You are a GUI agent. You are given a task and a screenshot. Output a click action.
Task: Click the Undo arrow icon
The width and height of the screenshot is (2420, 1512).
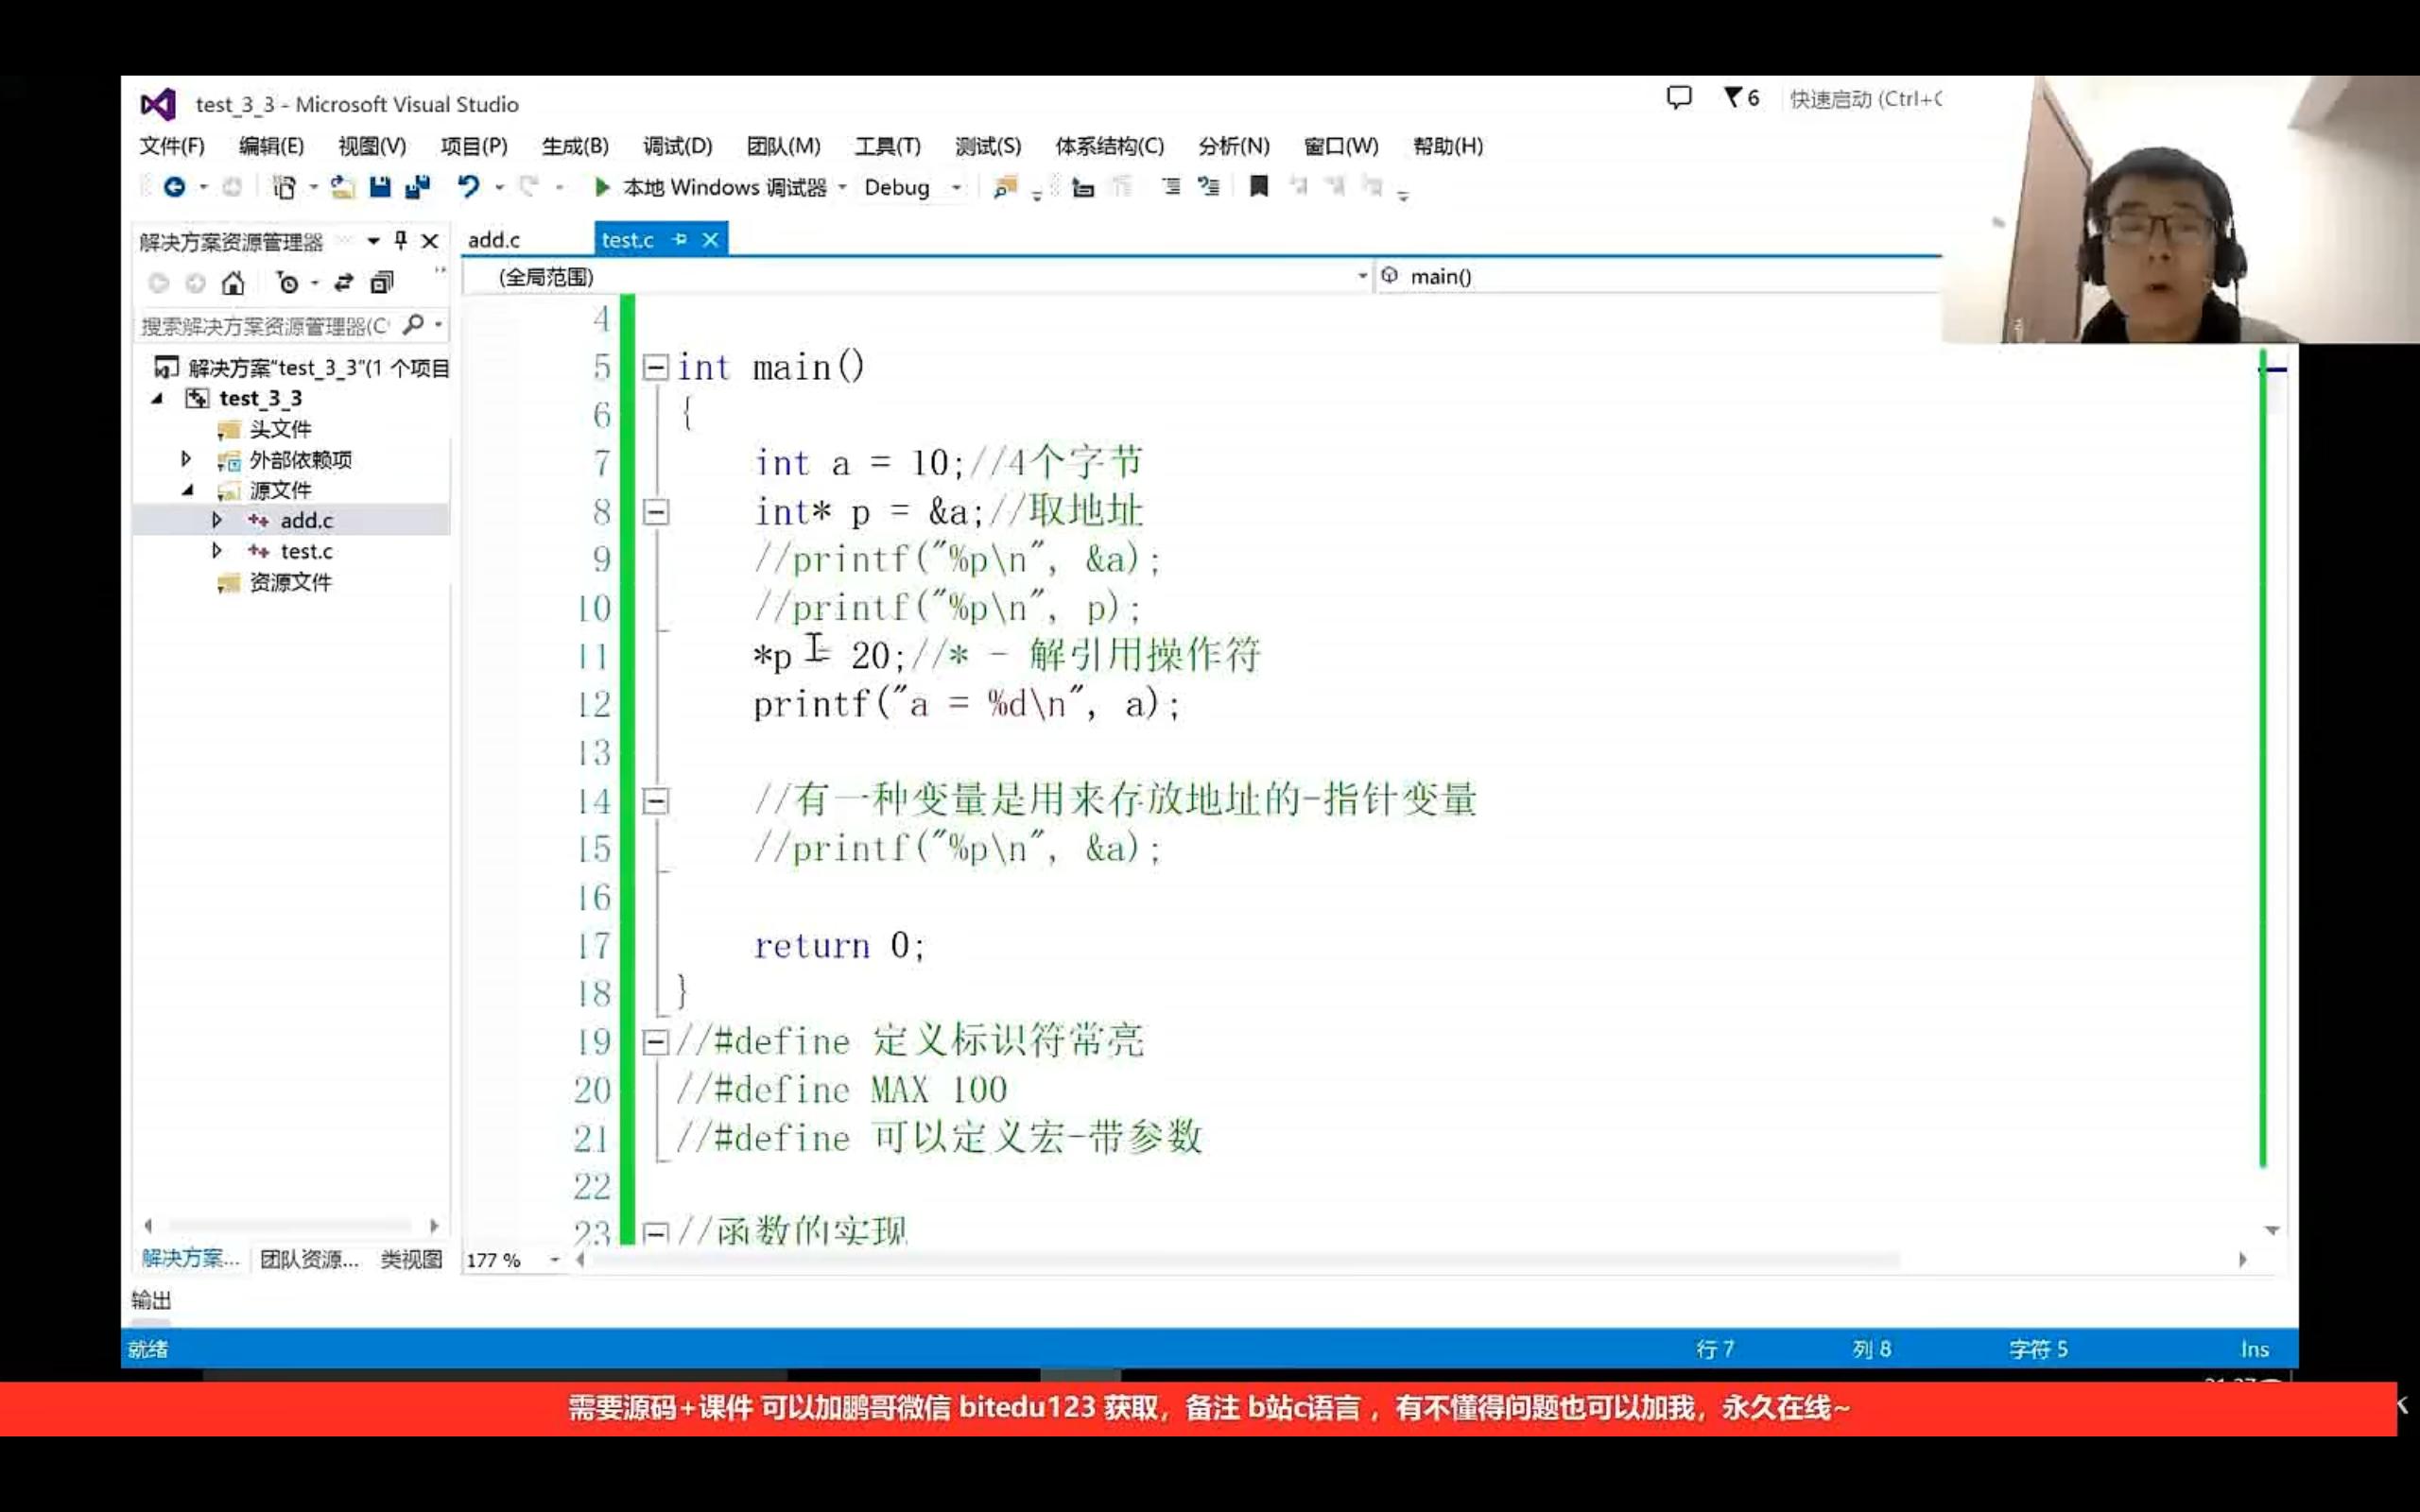[468, 187]
